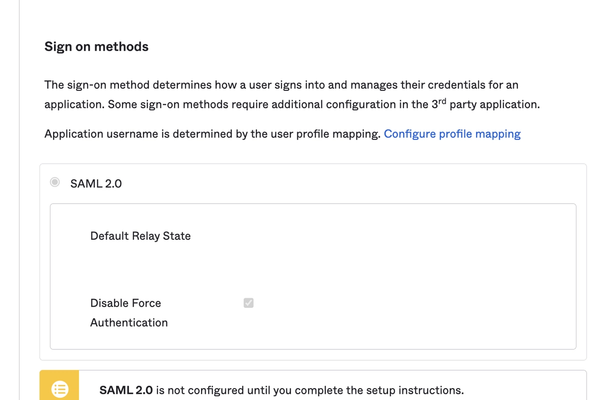Click the Sign on methods heading
This screenshot has height=400, width=600.
click(96, 47)
